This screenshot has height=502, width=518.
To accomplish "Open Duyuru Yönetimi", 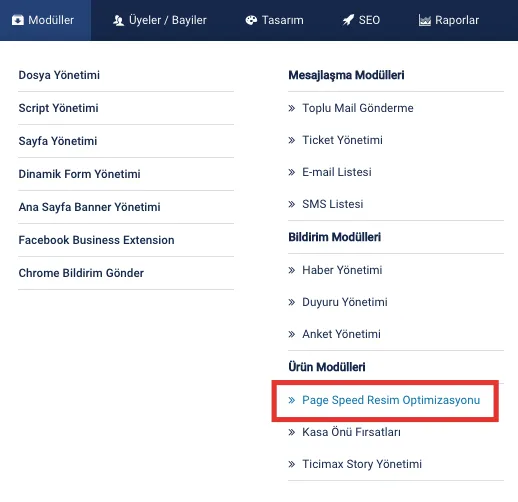I will coord(345,302).
